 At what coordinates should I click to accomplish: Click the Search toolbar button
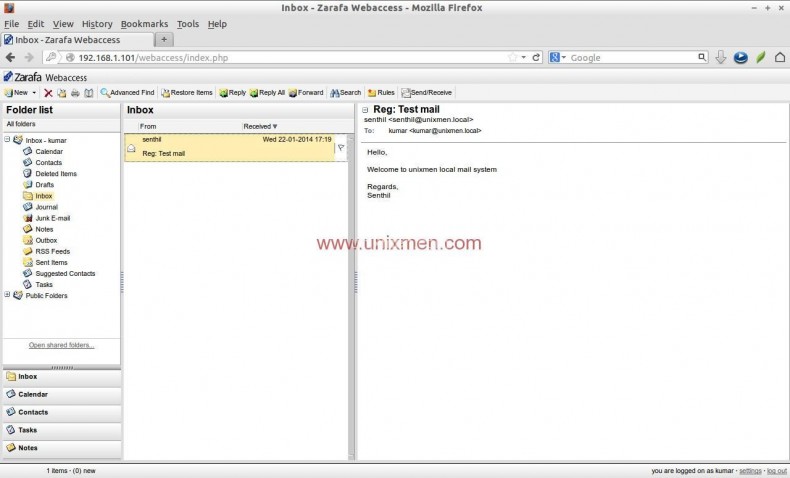(x=346, y=93)
